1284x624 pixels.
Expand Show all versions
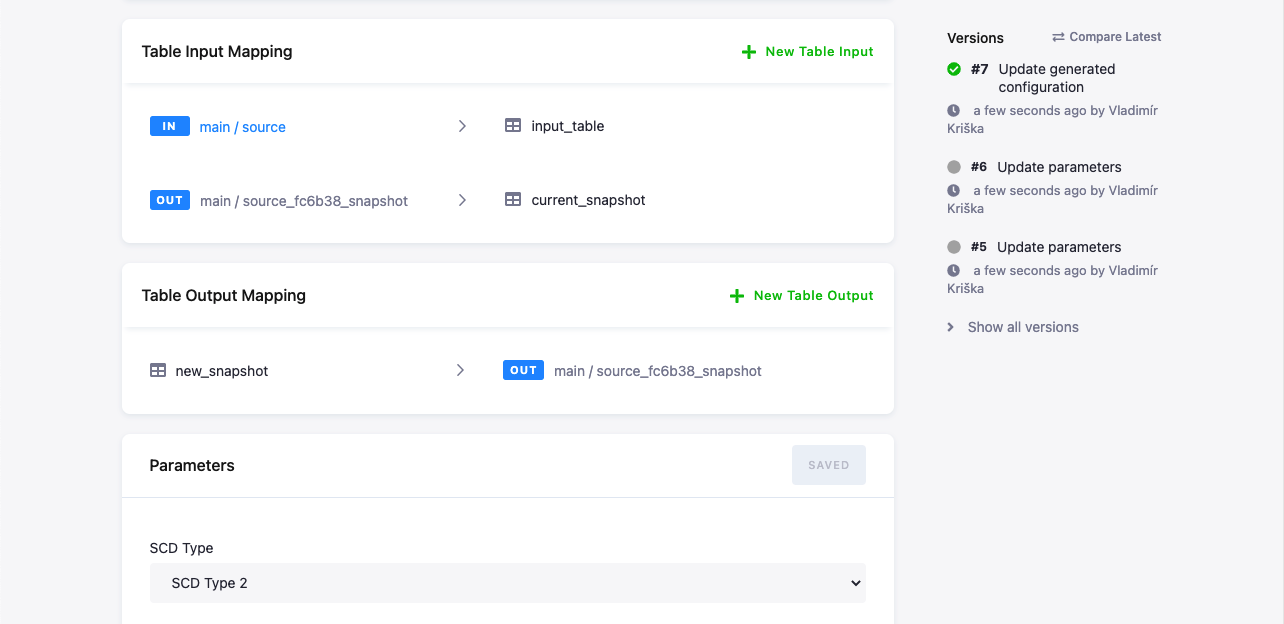tap(1013, 327)
